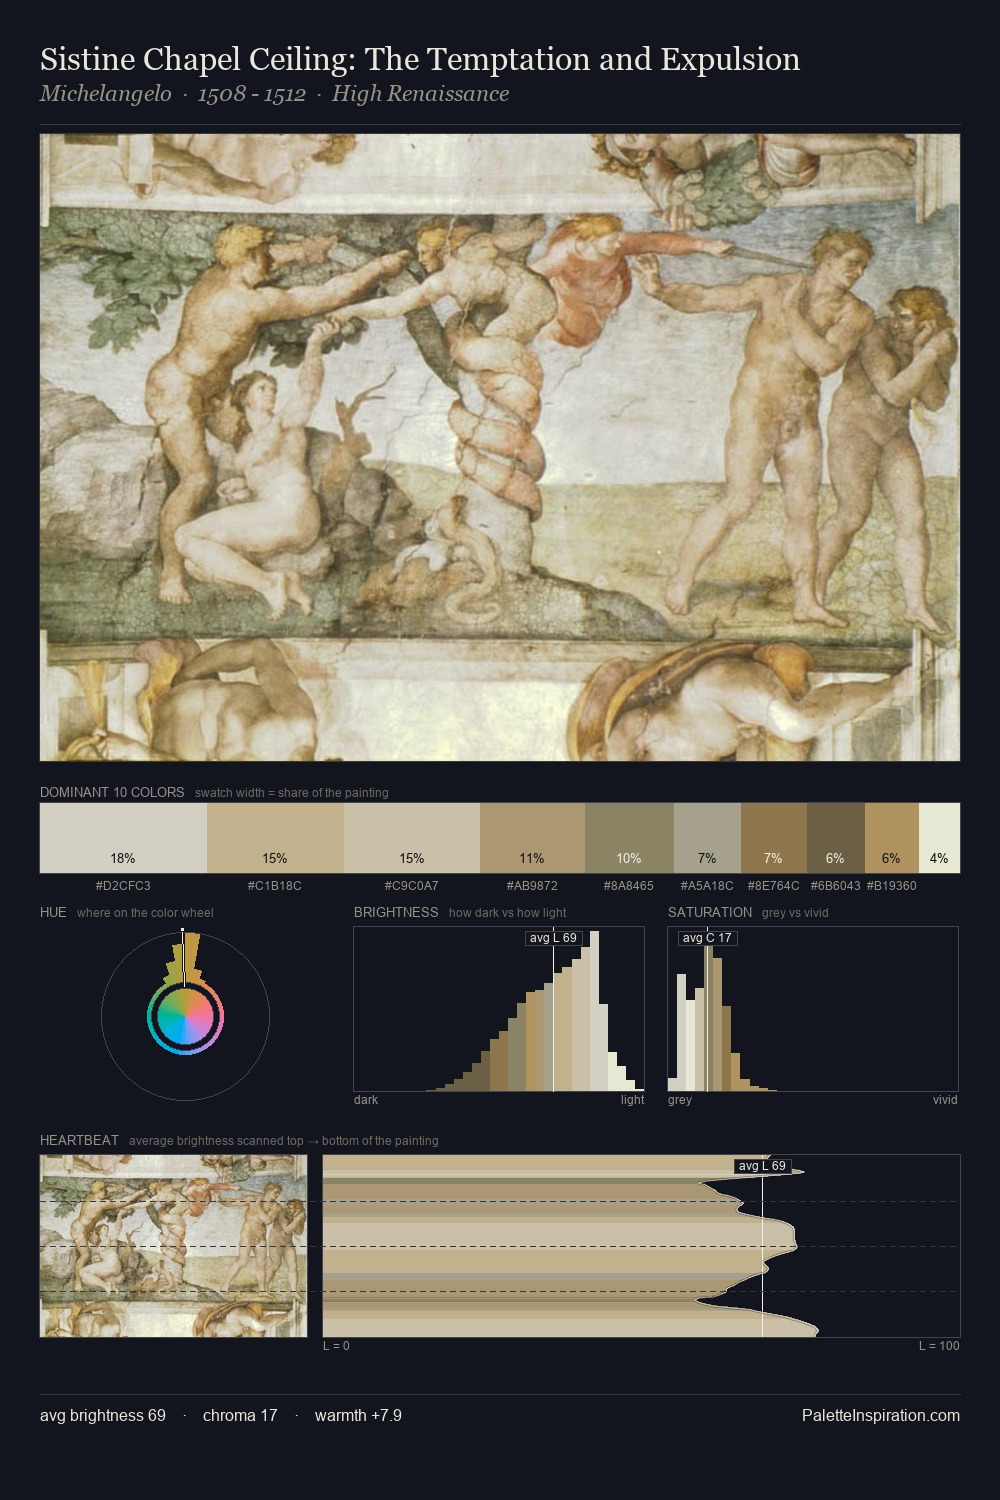Click the 'warmth +7.9' footer stat
Viewport: 1000px width, 1500px height.
click(x=358, y=1415)
